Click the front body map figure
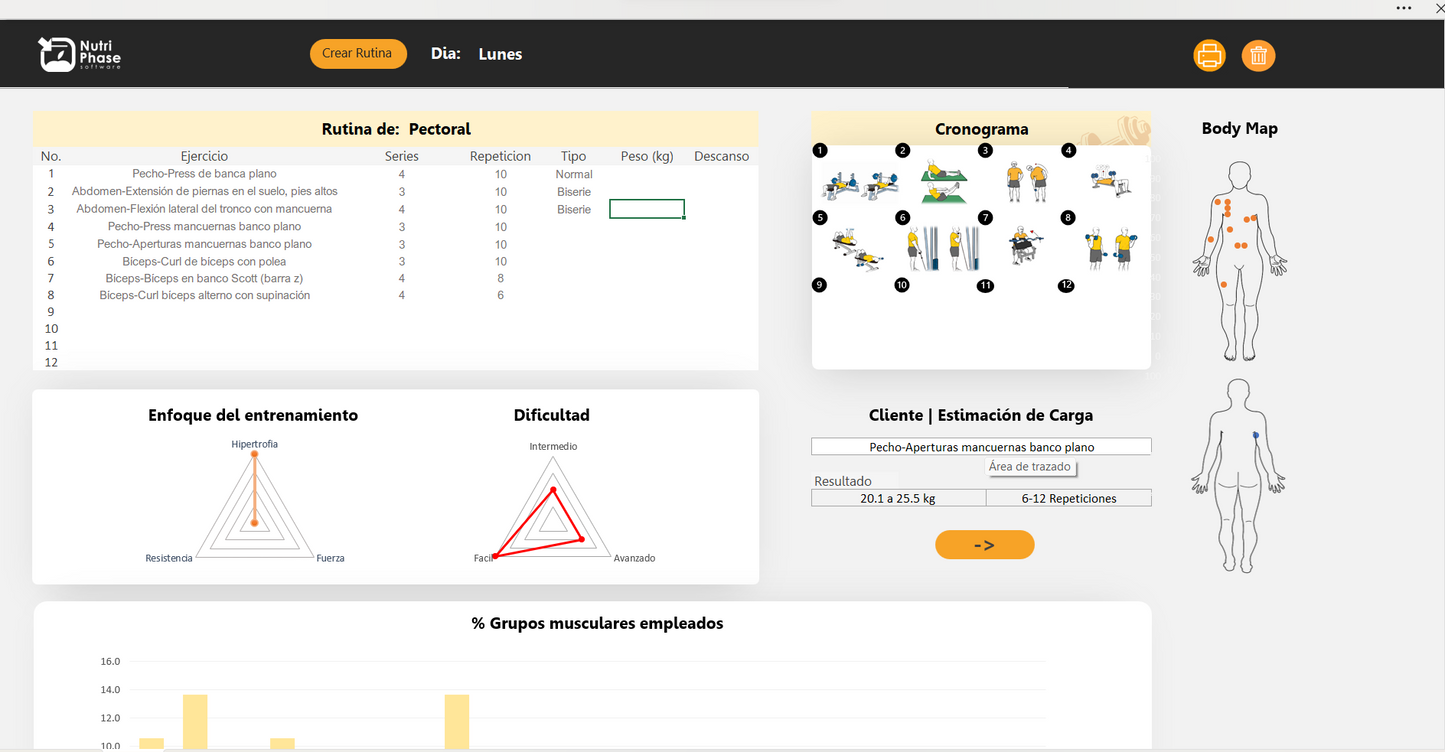 [1239, 260]
